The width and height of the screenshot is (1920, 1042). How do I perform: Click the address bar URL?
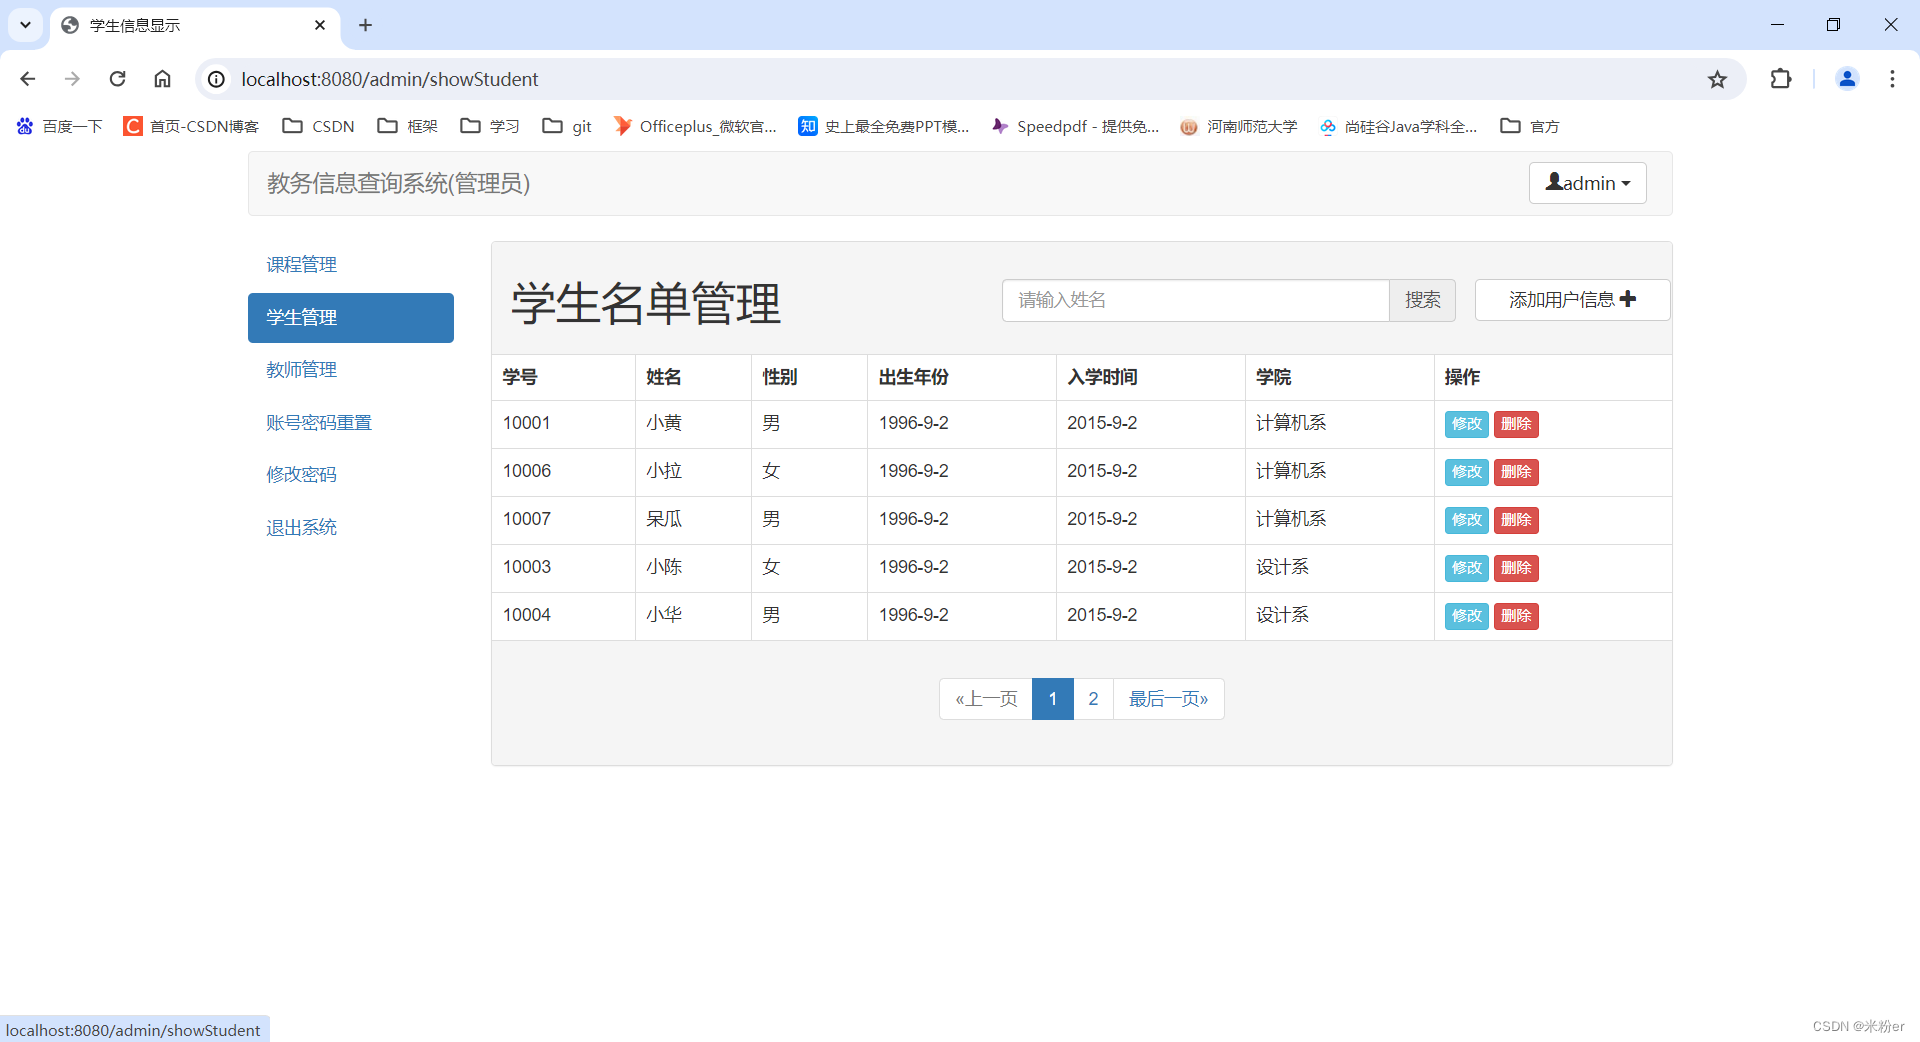(390, 79)
